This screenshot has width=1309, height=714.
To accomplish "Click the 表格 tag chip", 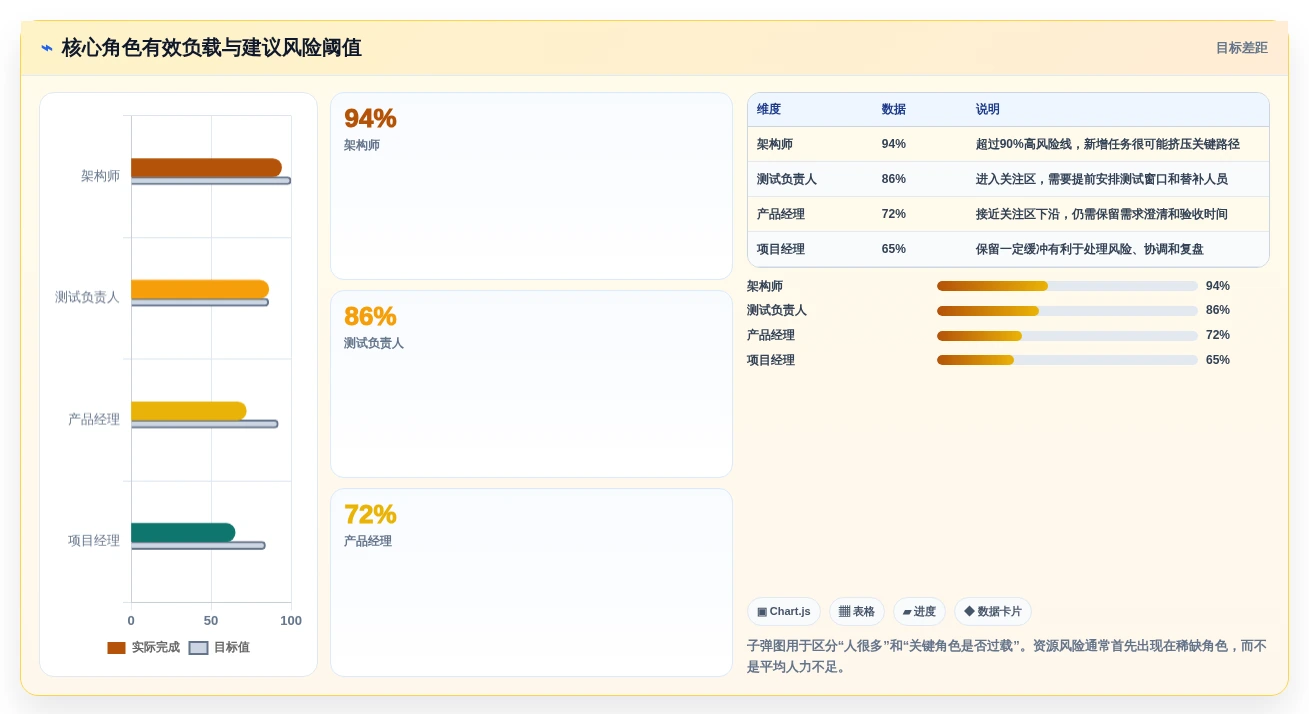I will coord(856,612).
